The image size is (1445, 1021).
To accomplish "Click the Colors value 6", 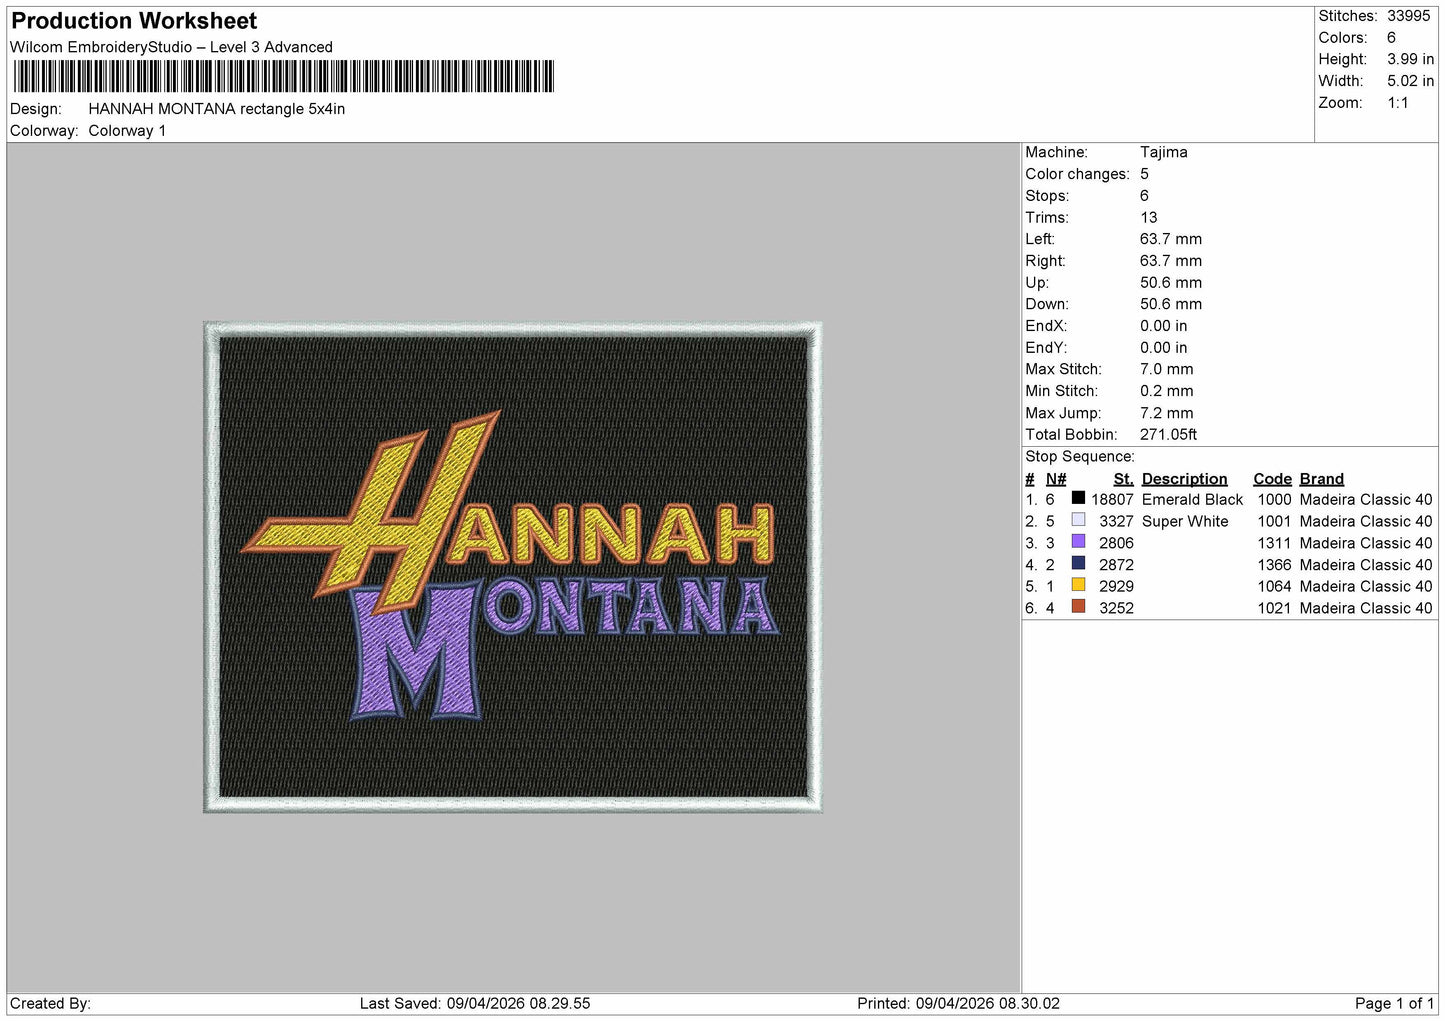I will tap(1391, 38).
